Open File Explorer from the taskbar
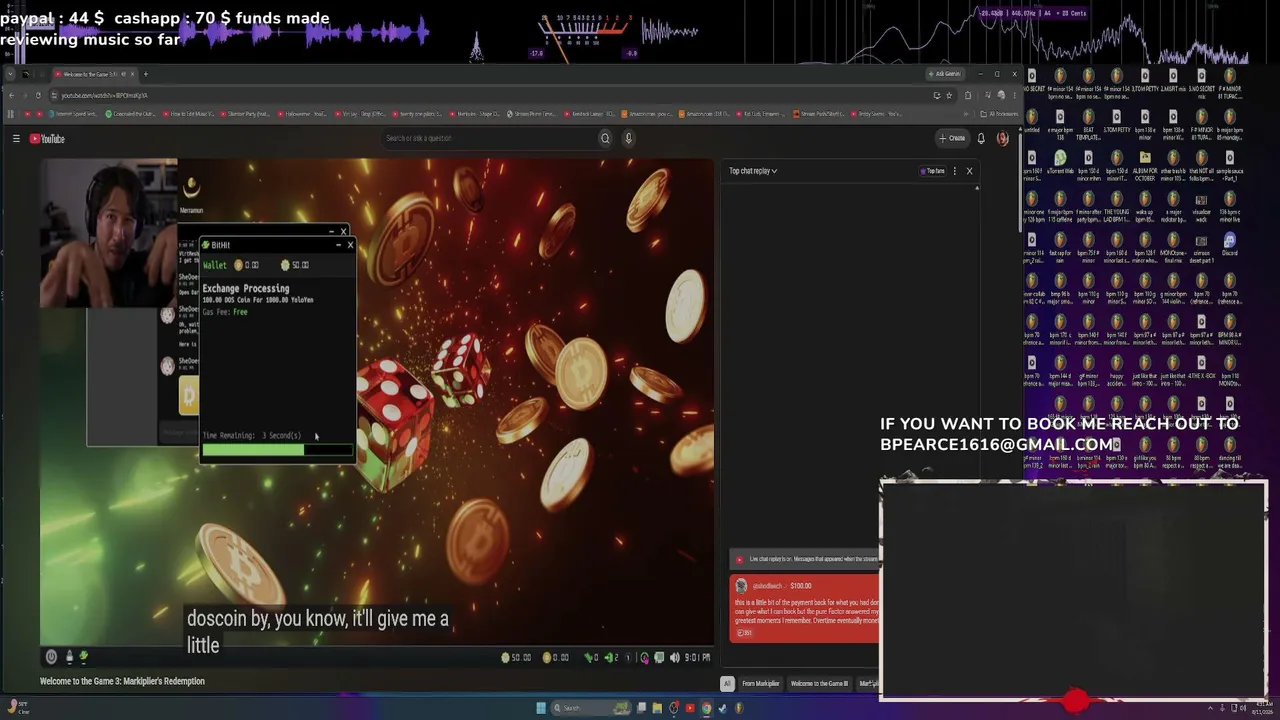 coord(657,708)
